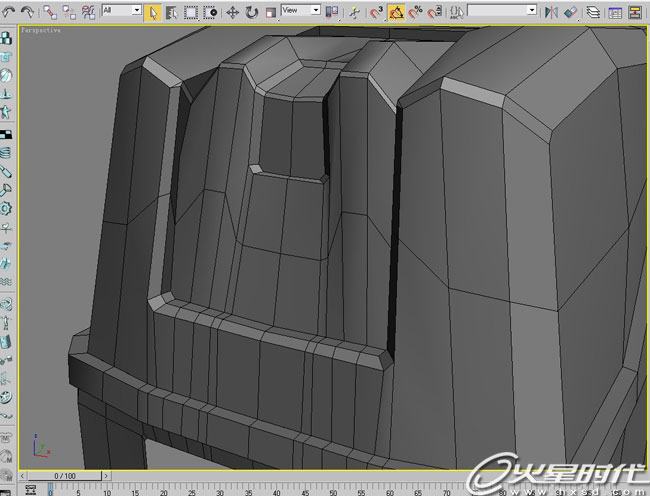Choose the Bind to Space Warp tool
This screenshot has width=650, height=496.
[88, 12]
